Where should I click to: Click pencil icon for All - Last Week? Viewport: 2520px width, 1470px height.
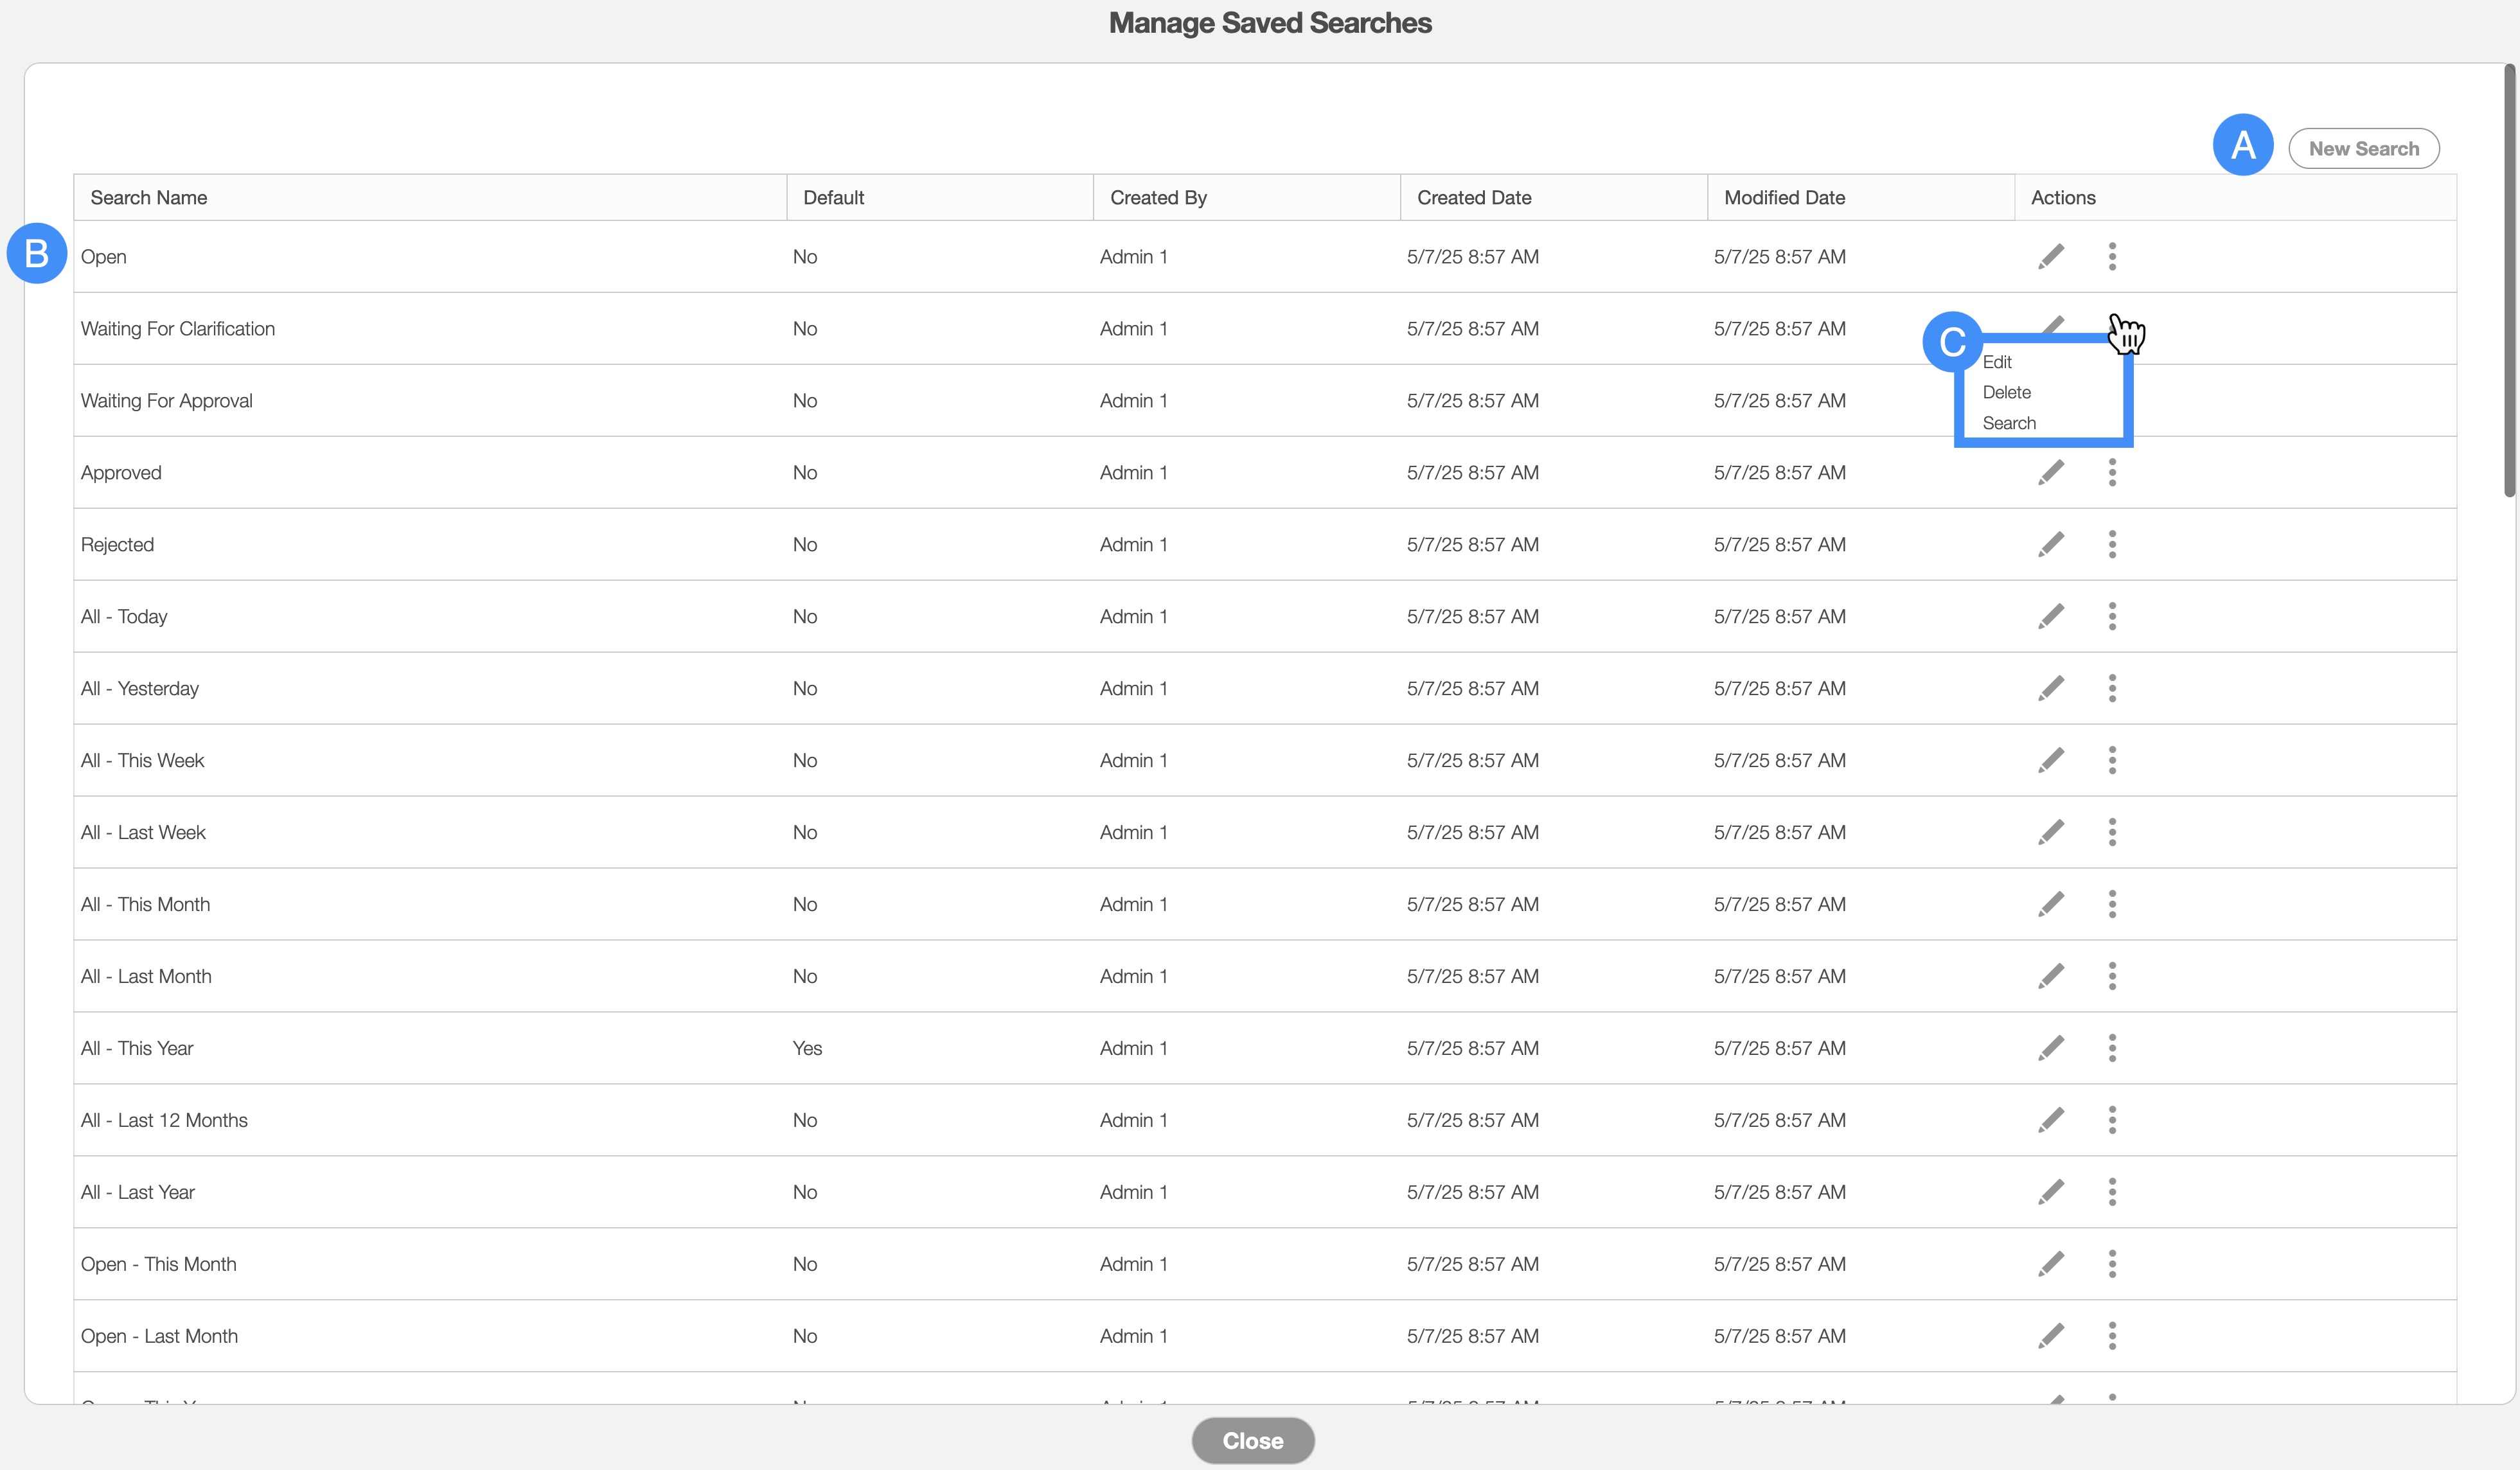tap(2051, 832)
